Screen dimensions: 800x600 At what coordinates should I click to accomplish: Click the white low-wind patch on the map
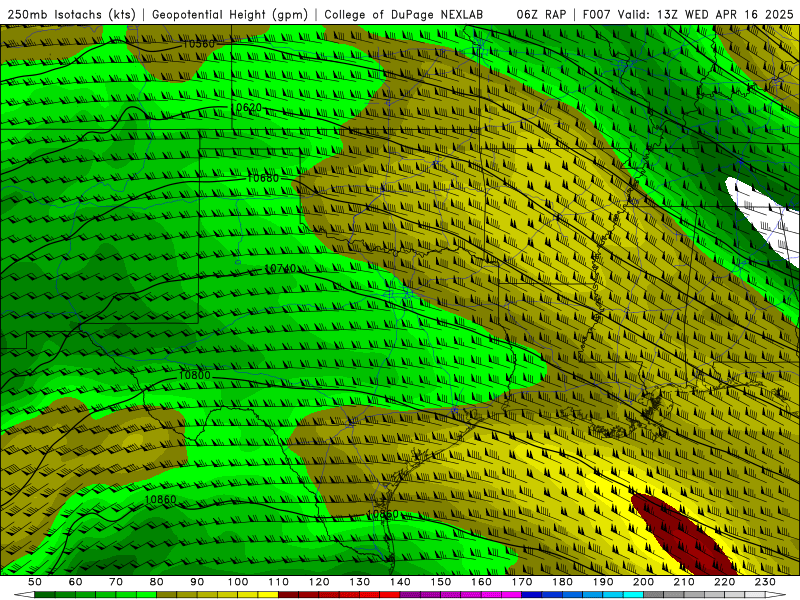[x=765, y=219]
